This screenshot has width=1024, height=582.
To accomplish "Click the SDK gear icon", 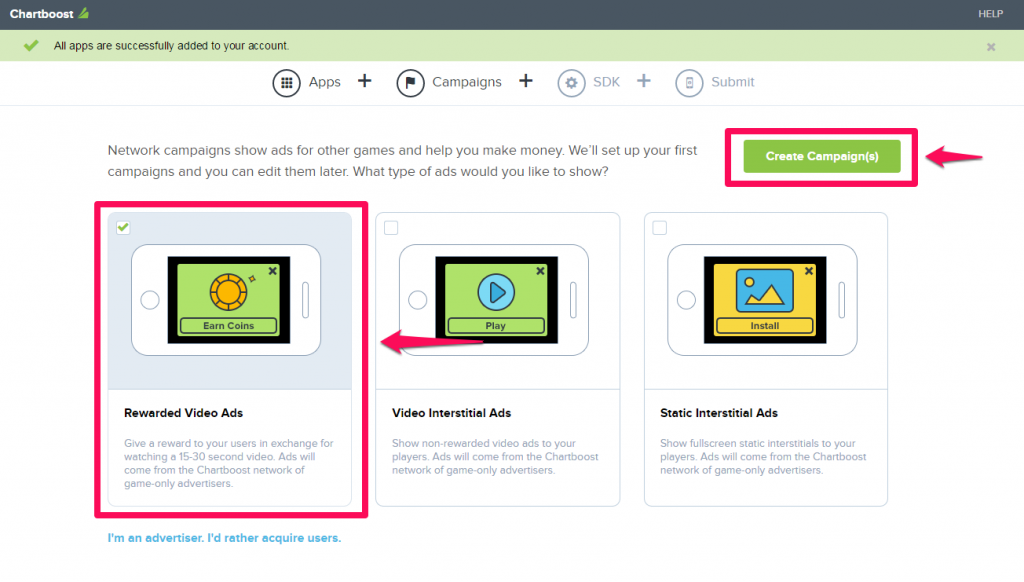I will (572, 82).
